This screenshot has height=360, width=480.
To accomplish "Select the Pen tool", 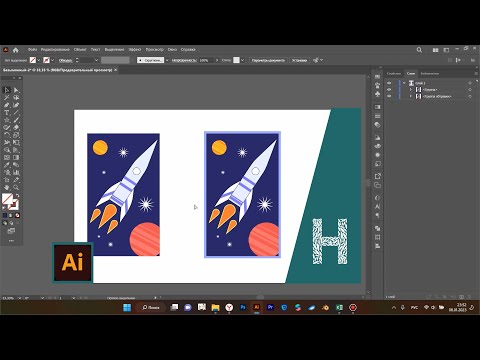I will 7,105.
